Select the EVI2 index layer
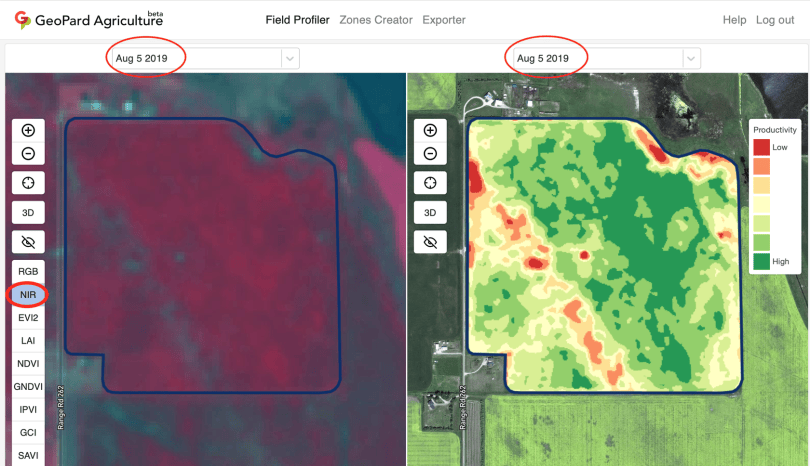This screenshot has width=810, height=466. (x=28, y=318)
